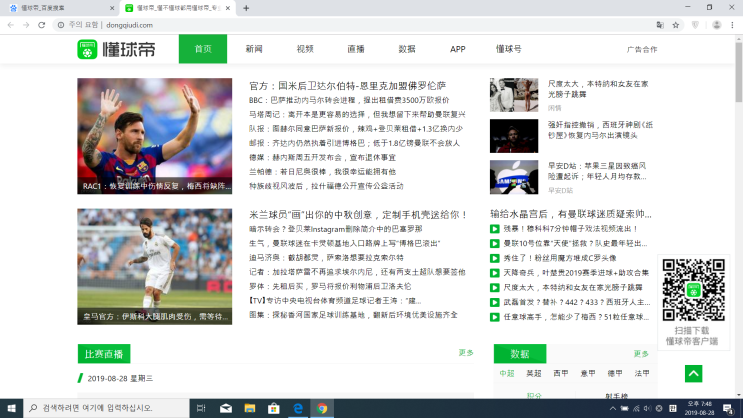Open Microsoft Store from the taskbar
The width and height of the screenshot is (743, 418).
click(x=274, y=408)
